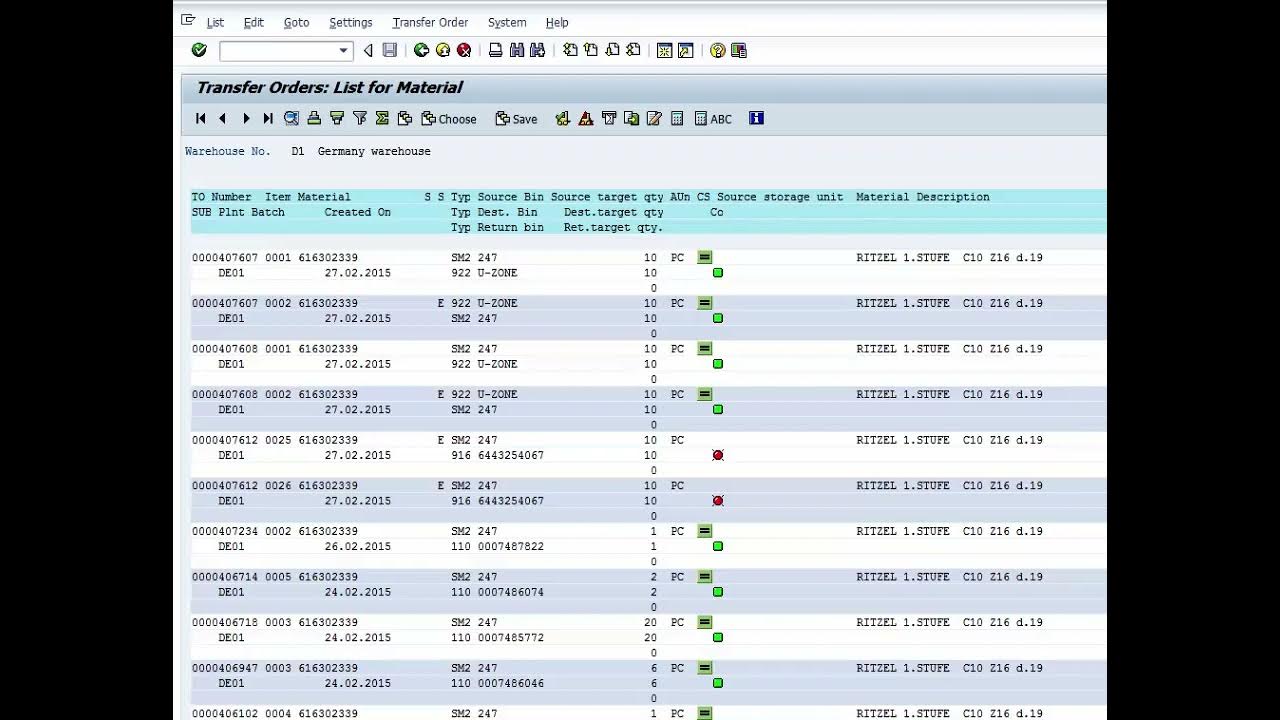Open the Goto menu
The height and width of the screenshot is (720, 1280).
[296, 22]
